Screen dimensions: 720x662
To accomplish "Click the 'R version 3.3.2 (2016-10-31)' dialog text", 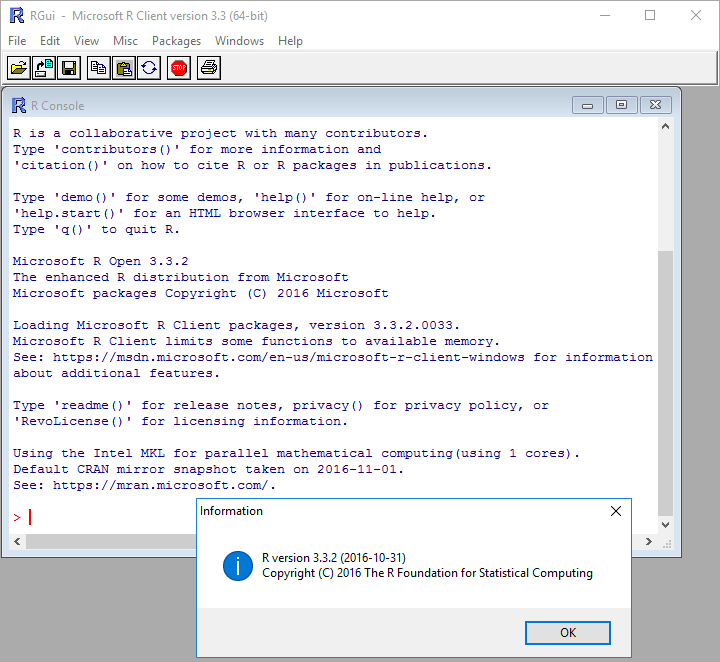I will tap(334, 558).
